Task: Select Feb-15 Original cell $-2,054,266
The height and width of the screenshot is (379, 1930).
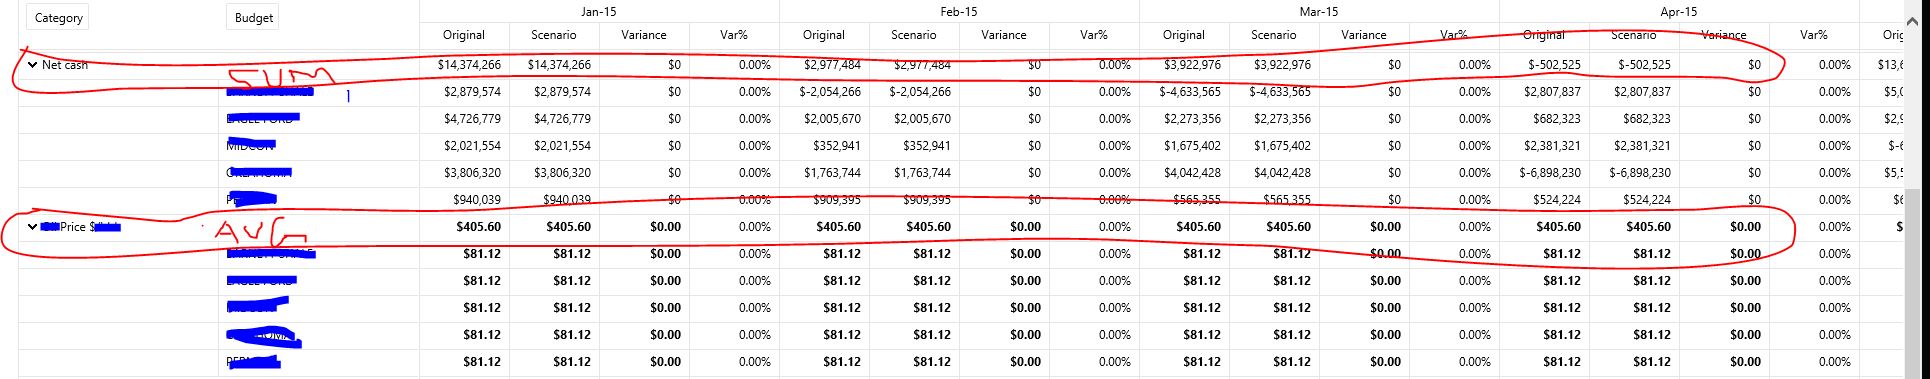Action: tap(824, 92)
